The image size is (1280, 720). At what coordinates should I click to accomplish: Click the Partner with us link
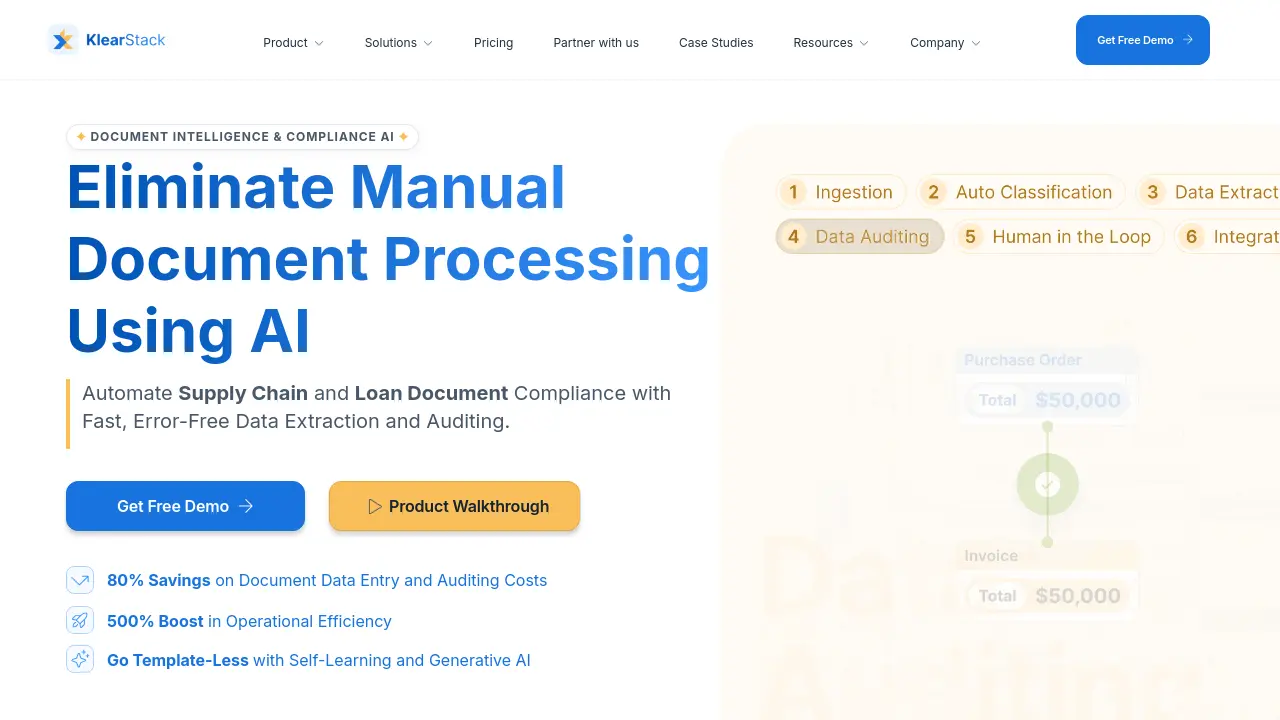pyautogui.click(x=596, y=43)
